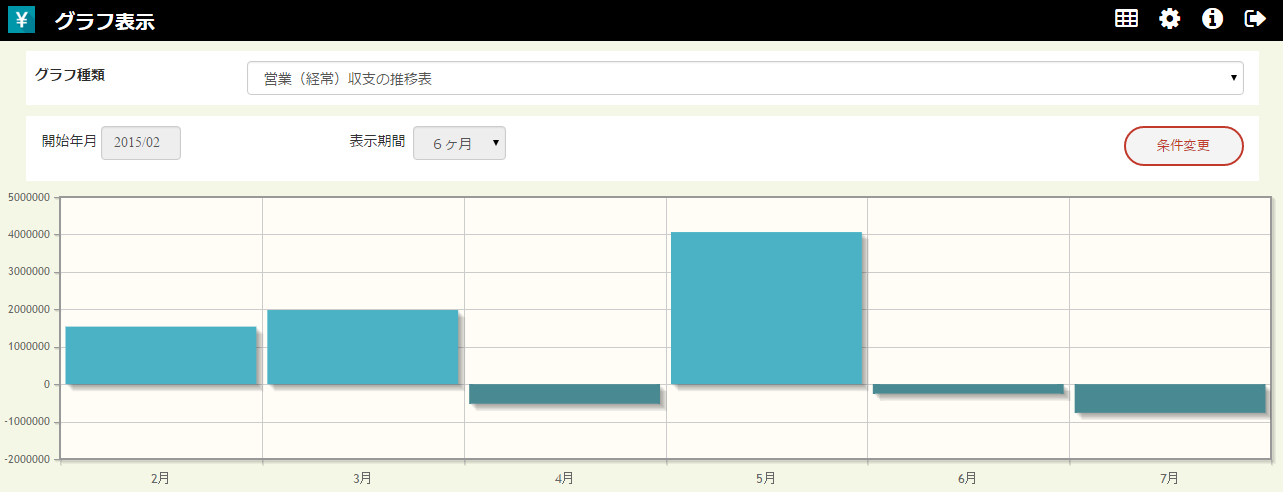Select the small negative June bar

click(x=967, y=389)
